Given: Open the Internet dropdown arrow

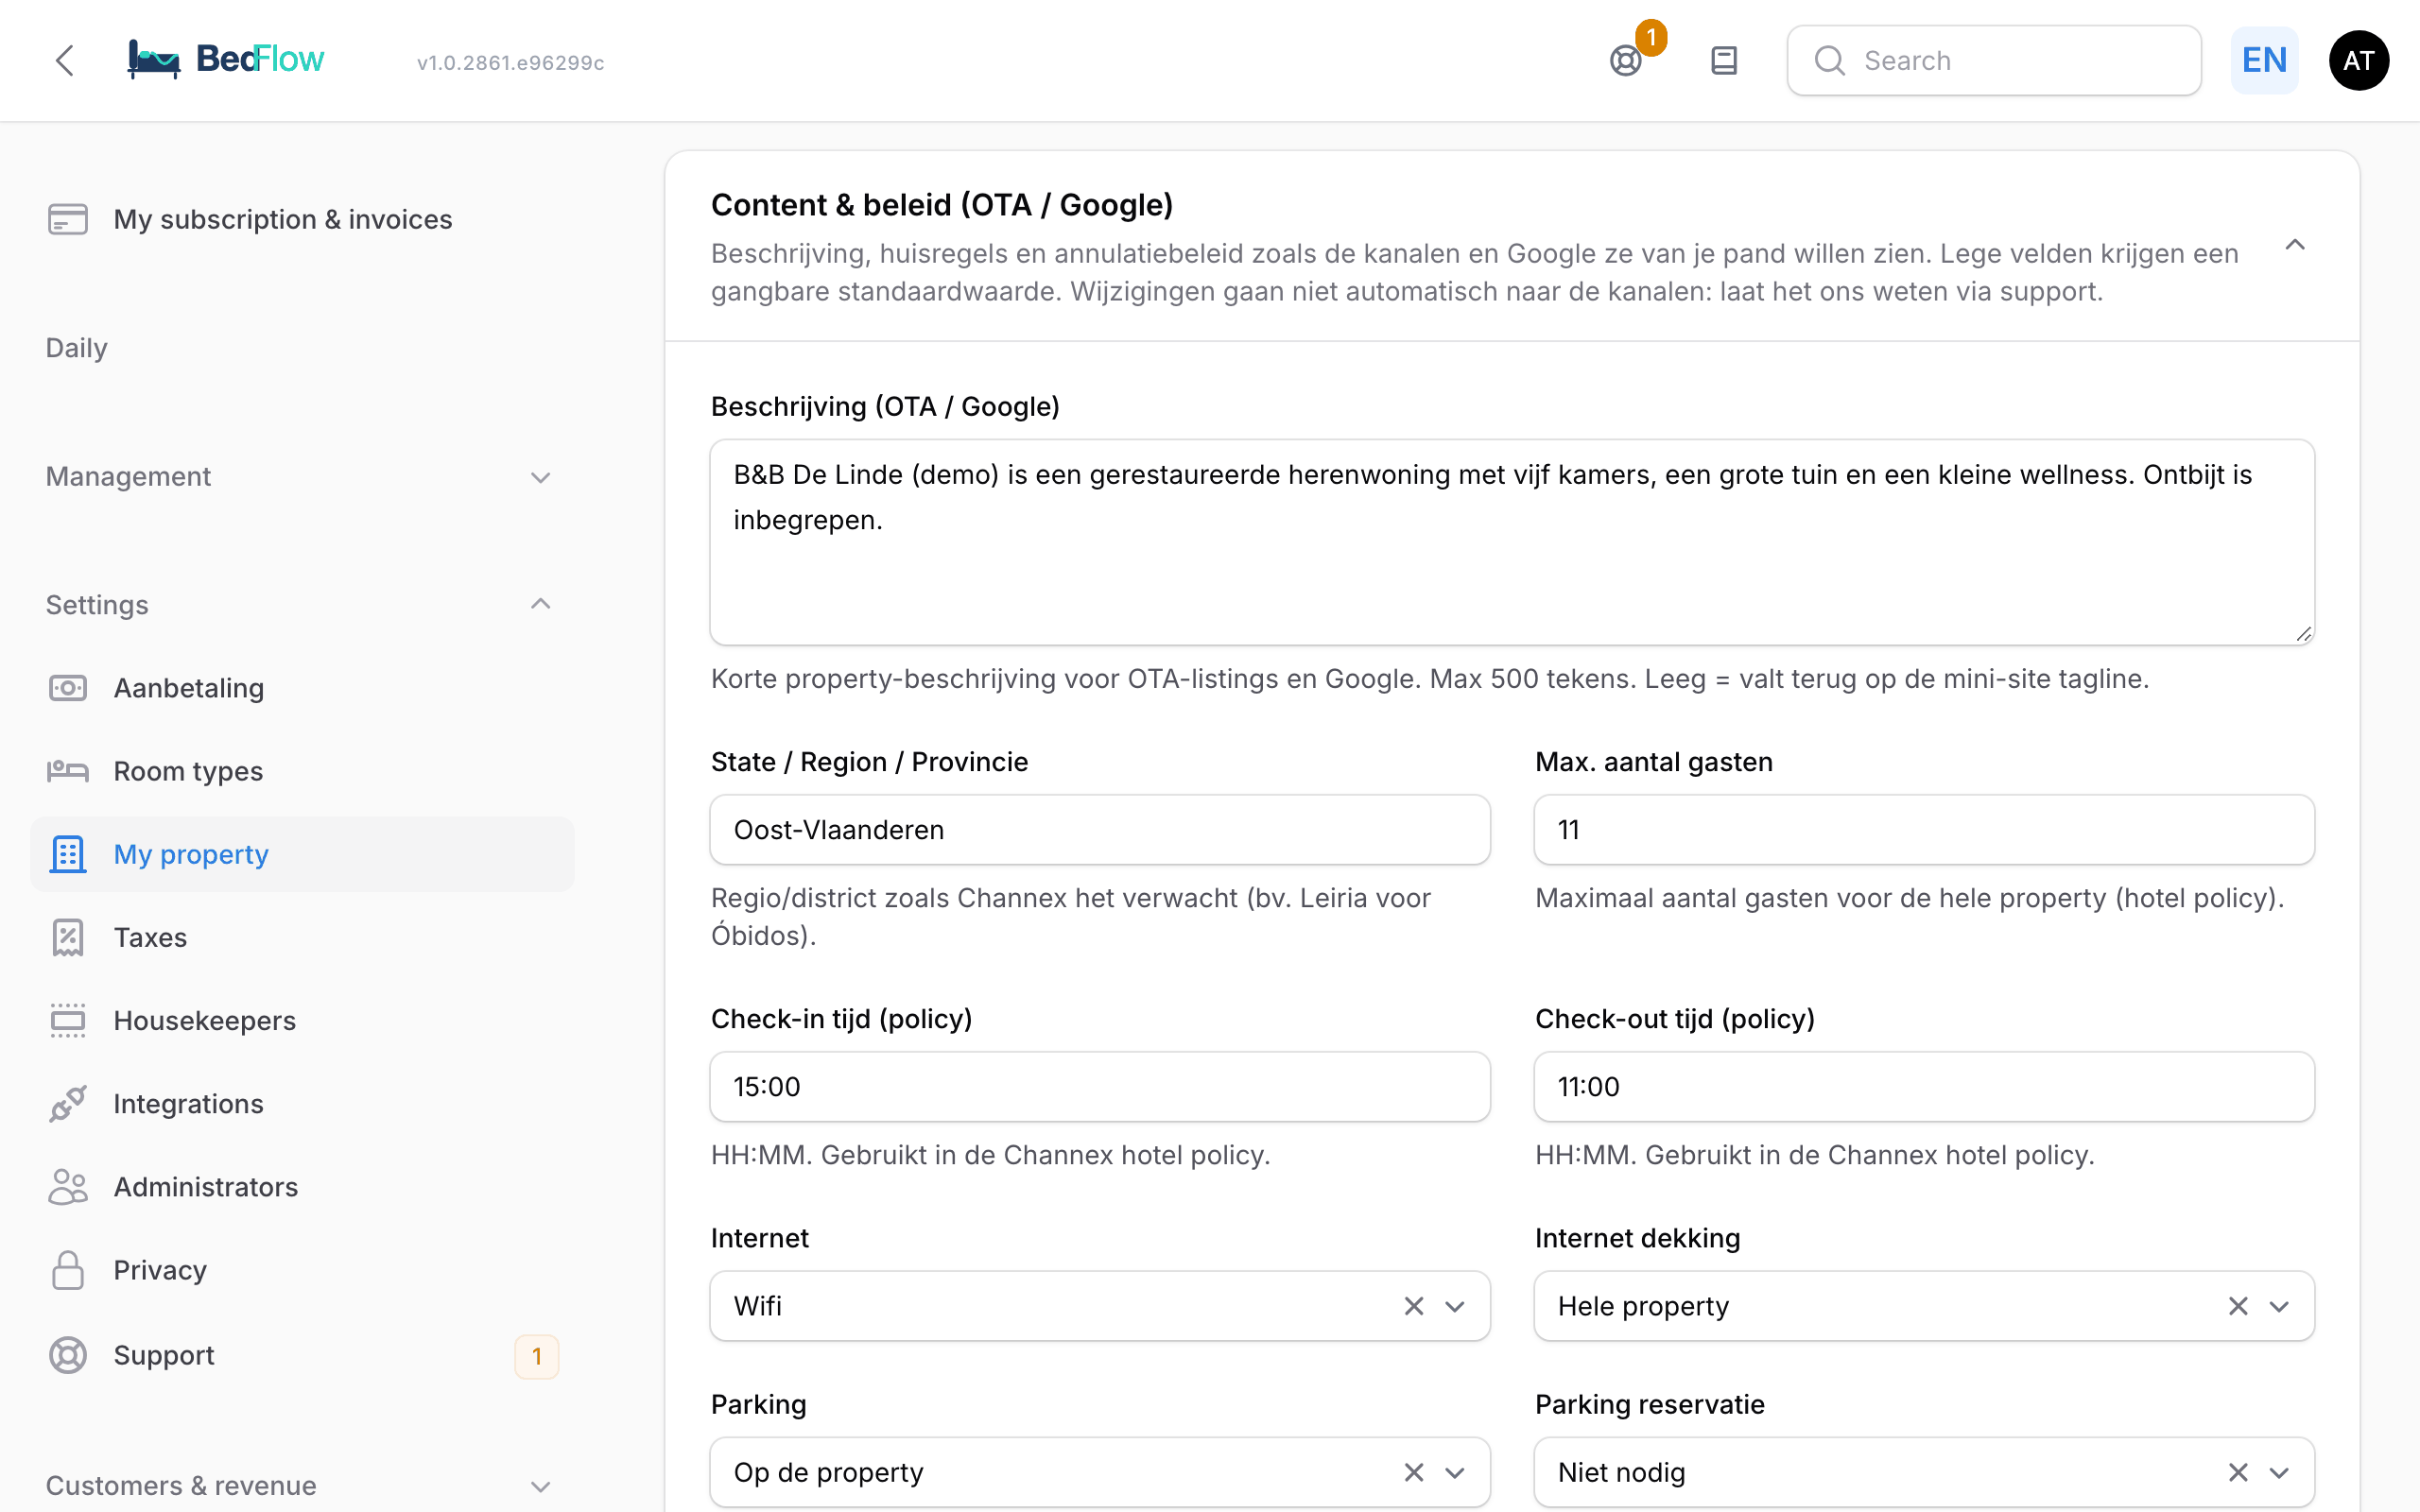Looking at the screenshot, I should (x=1455, y=1306).
